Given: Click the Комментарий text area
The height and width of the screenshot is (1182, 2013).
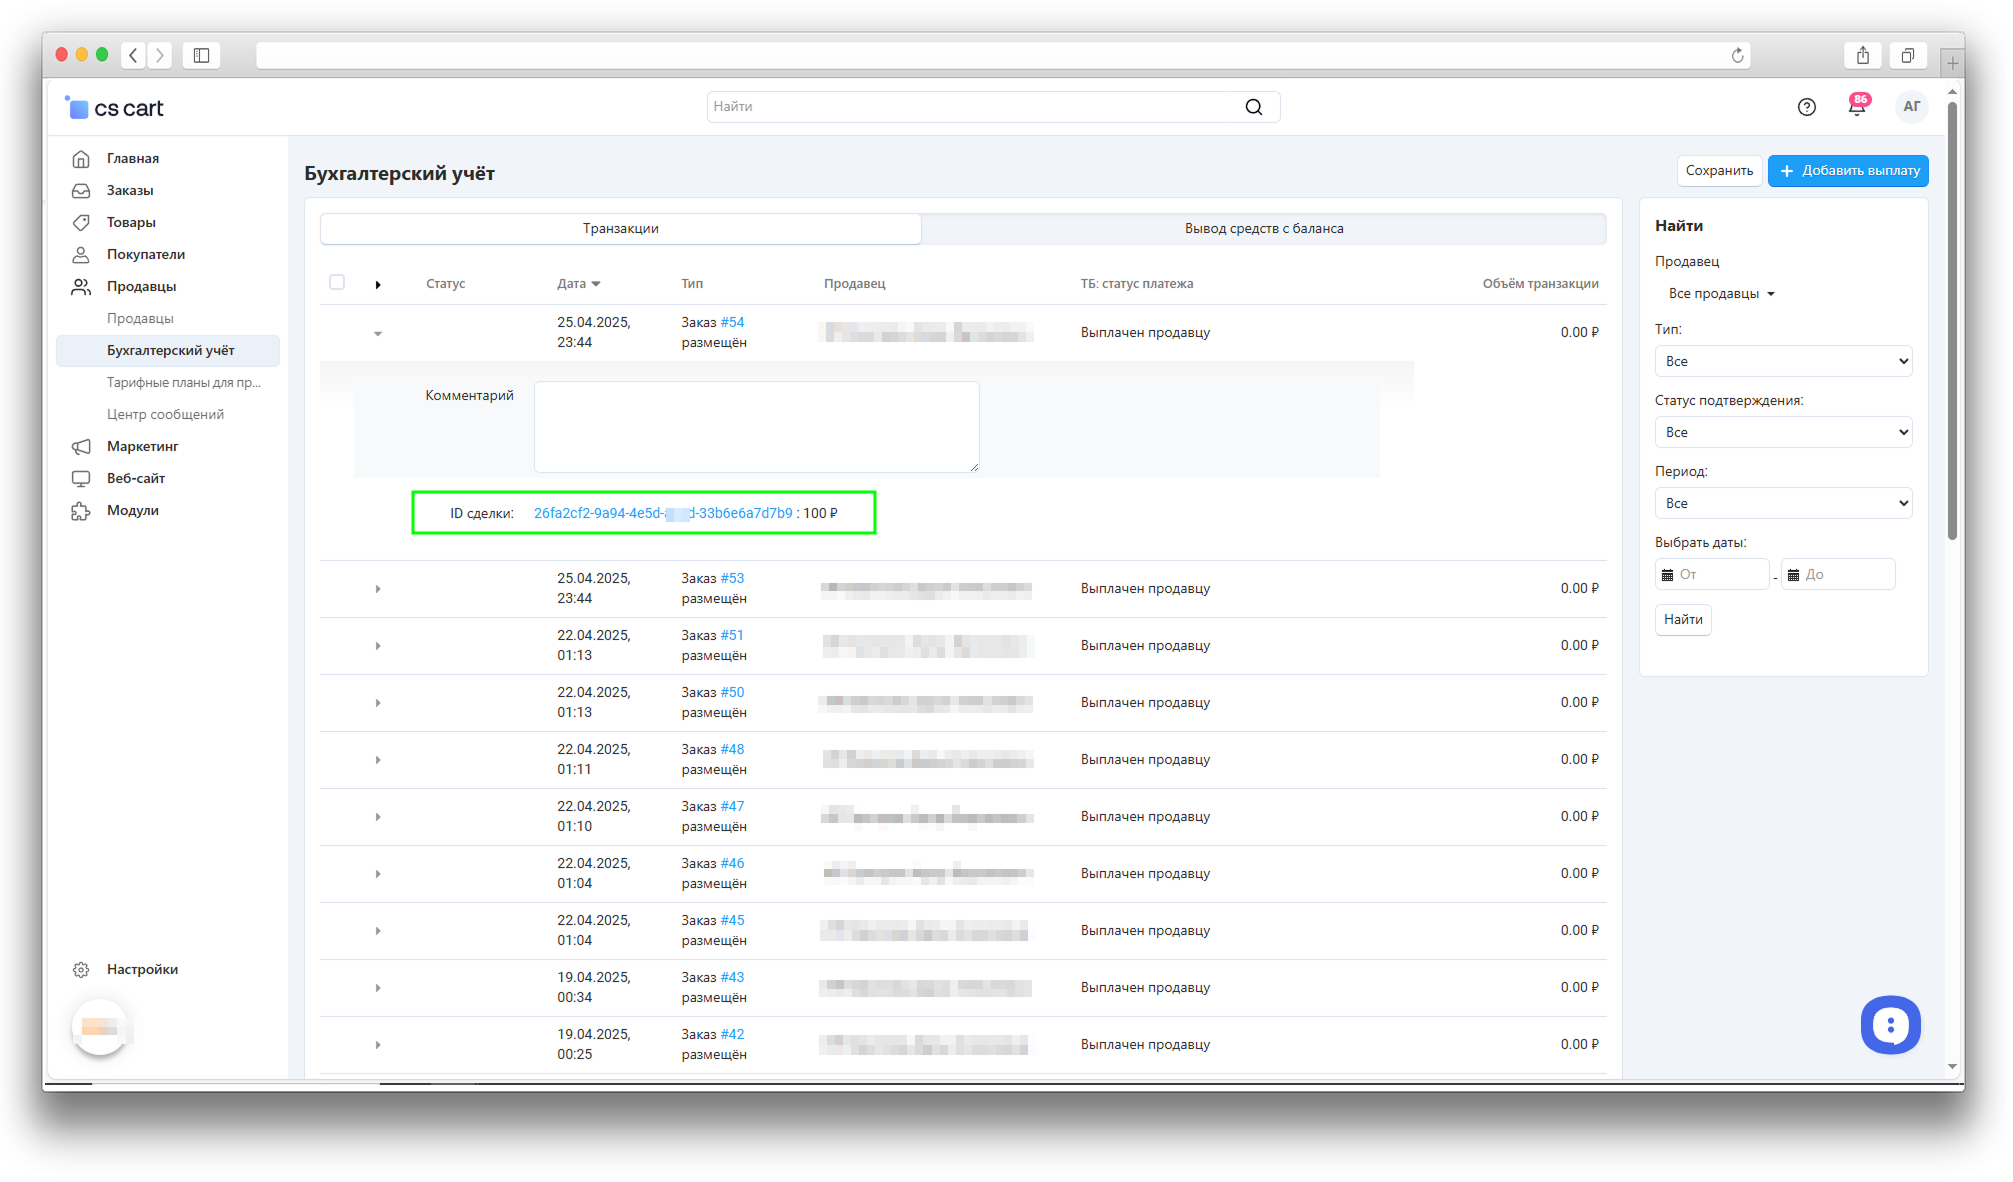Looking at the screenshot, I should click(756, 427).
